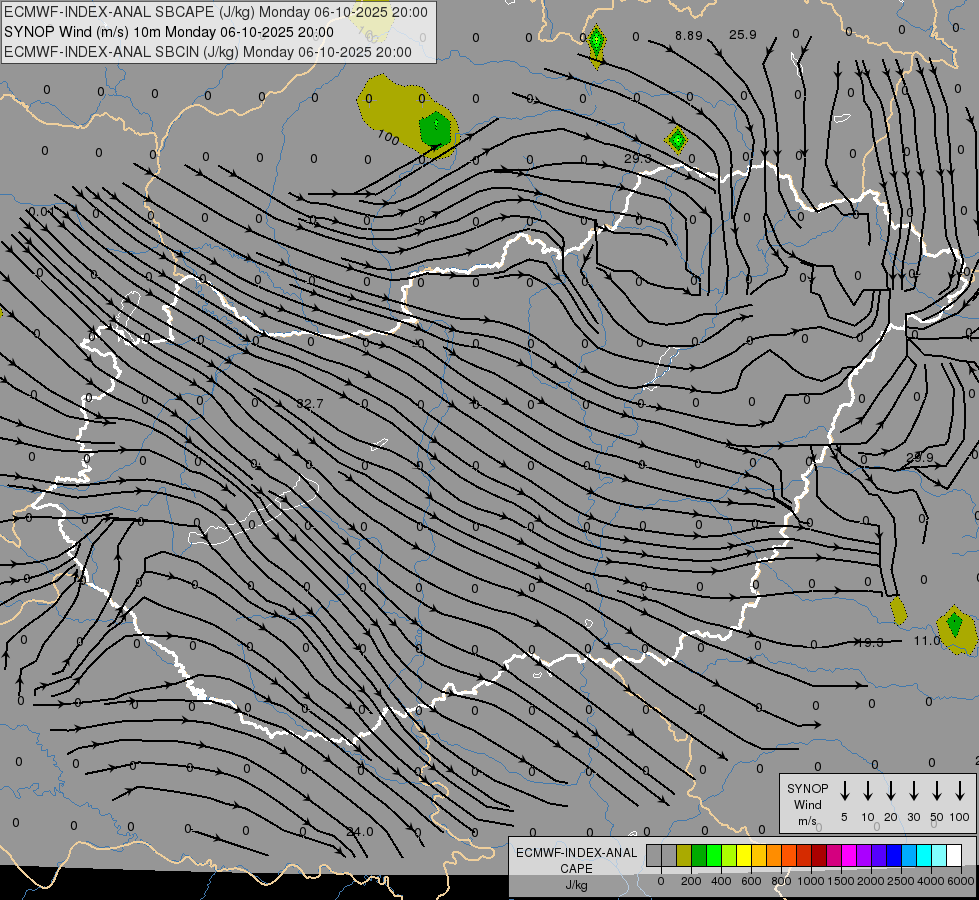Click the 1000 tick label in CAPE scale
This screenshot has width=979, height=900.
tap(810, 881)
